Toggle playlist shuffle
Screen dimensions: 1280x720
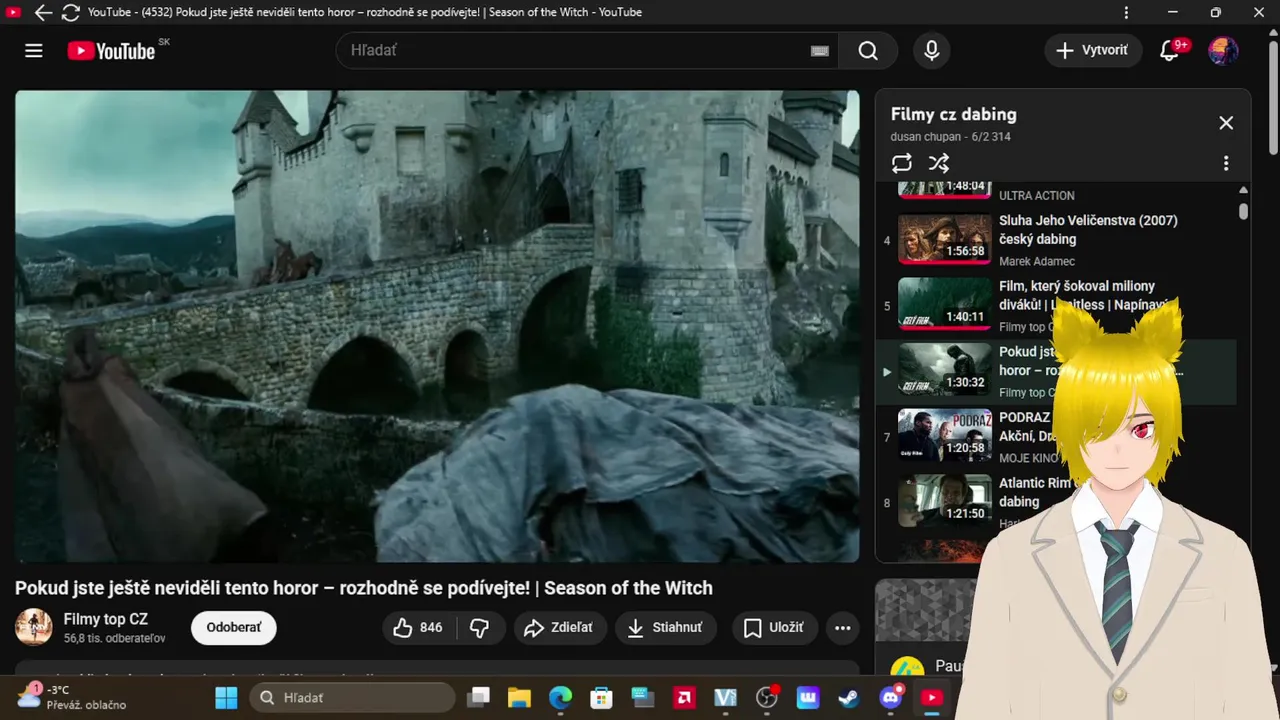coord(938,163)
